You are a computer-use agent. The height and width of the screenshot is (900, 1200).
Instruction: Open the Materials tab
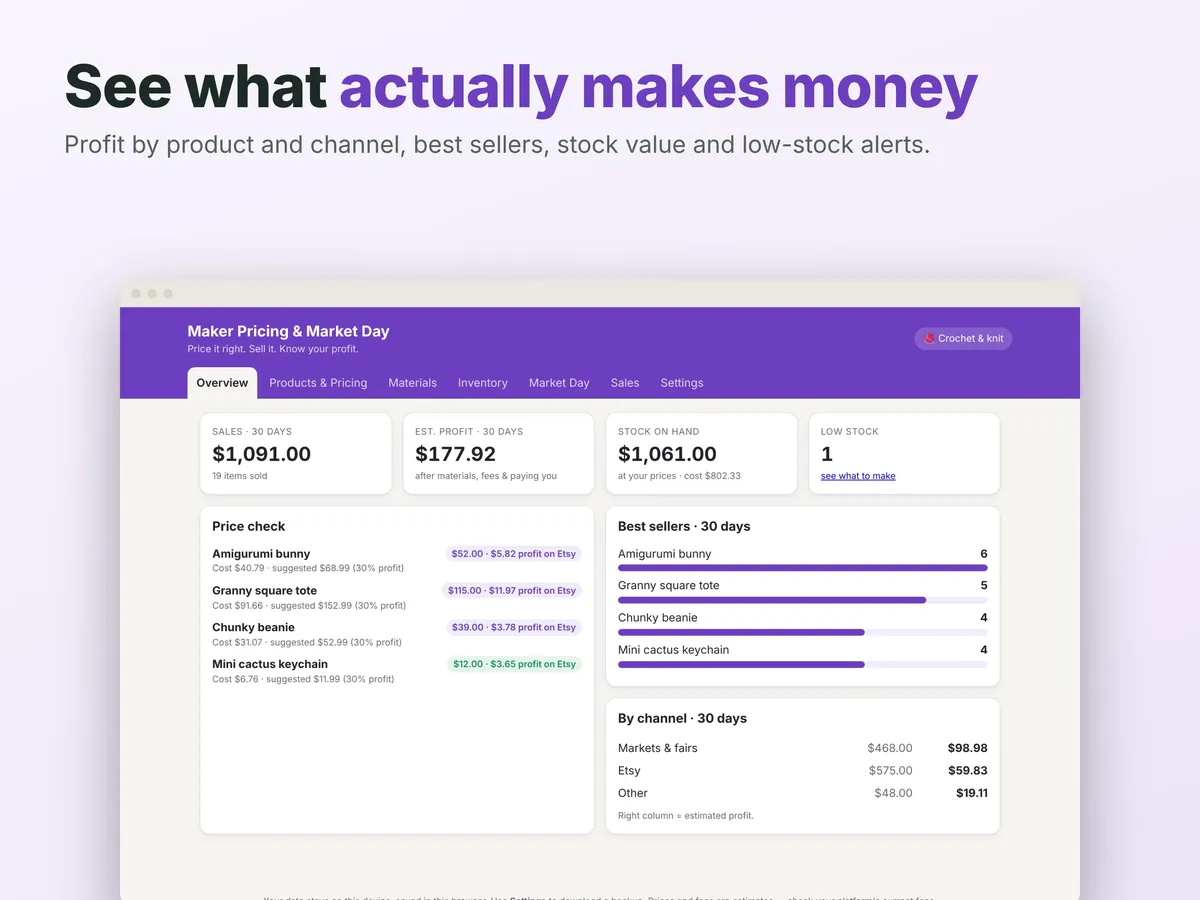pos(413,383)
